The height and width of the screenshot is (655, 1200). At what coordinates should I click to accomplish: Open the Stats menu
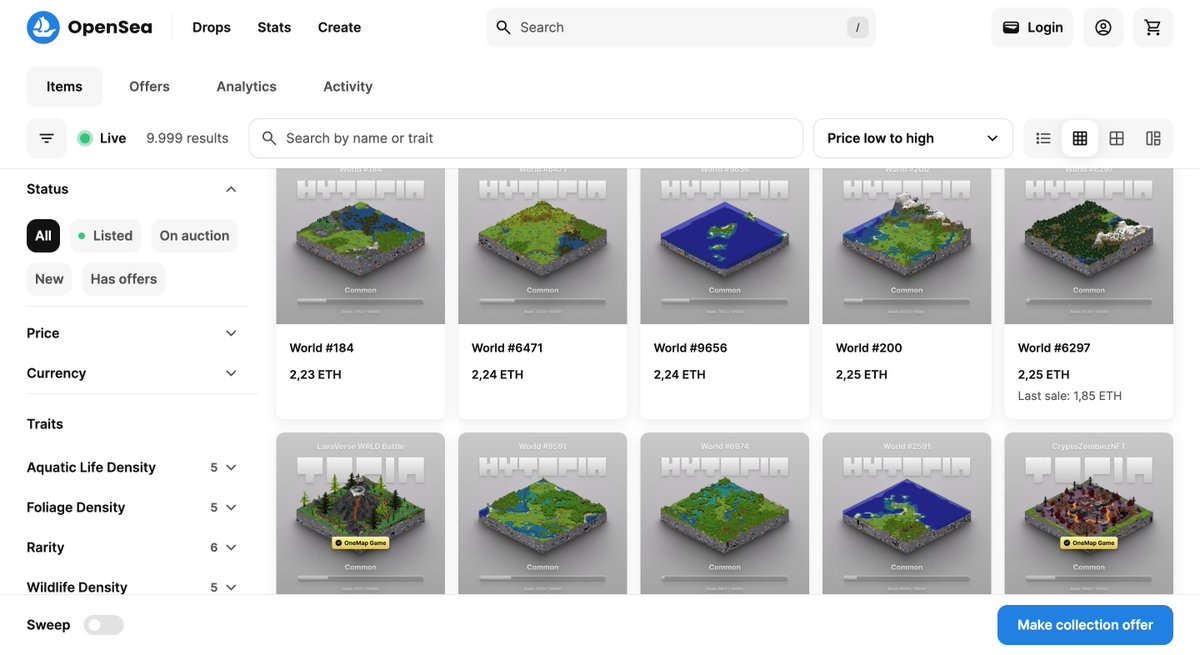point(274,27)
